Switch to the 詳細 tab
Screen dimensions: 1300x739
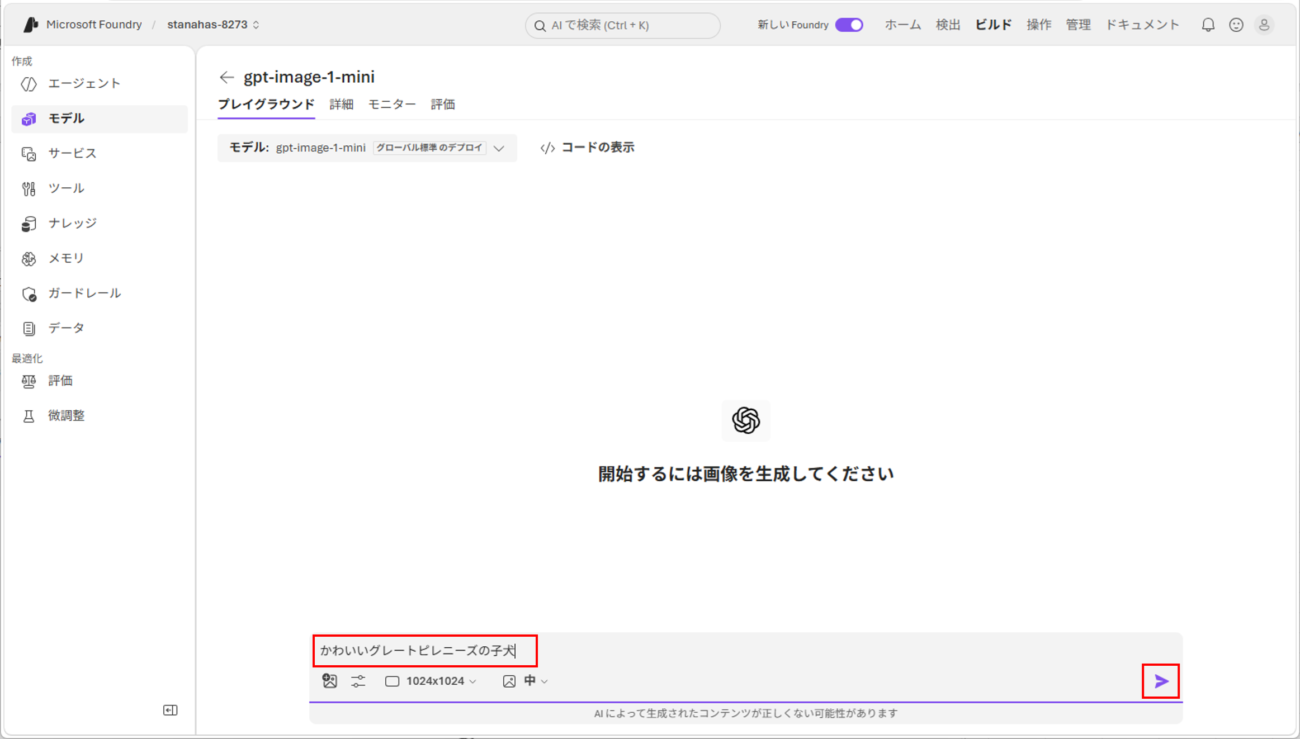click(341, 104)
